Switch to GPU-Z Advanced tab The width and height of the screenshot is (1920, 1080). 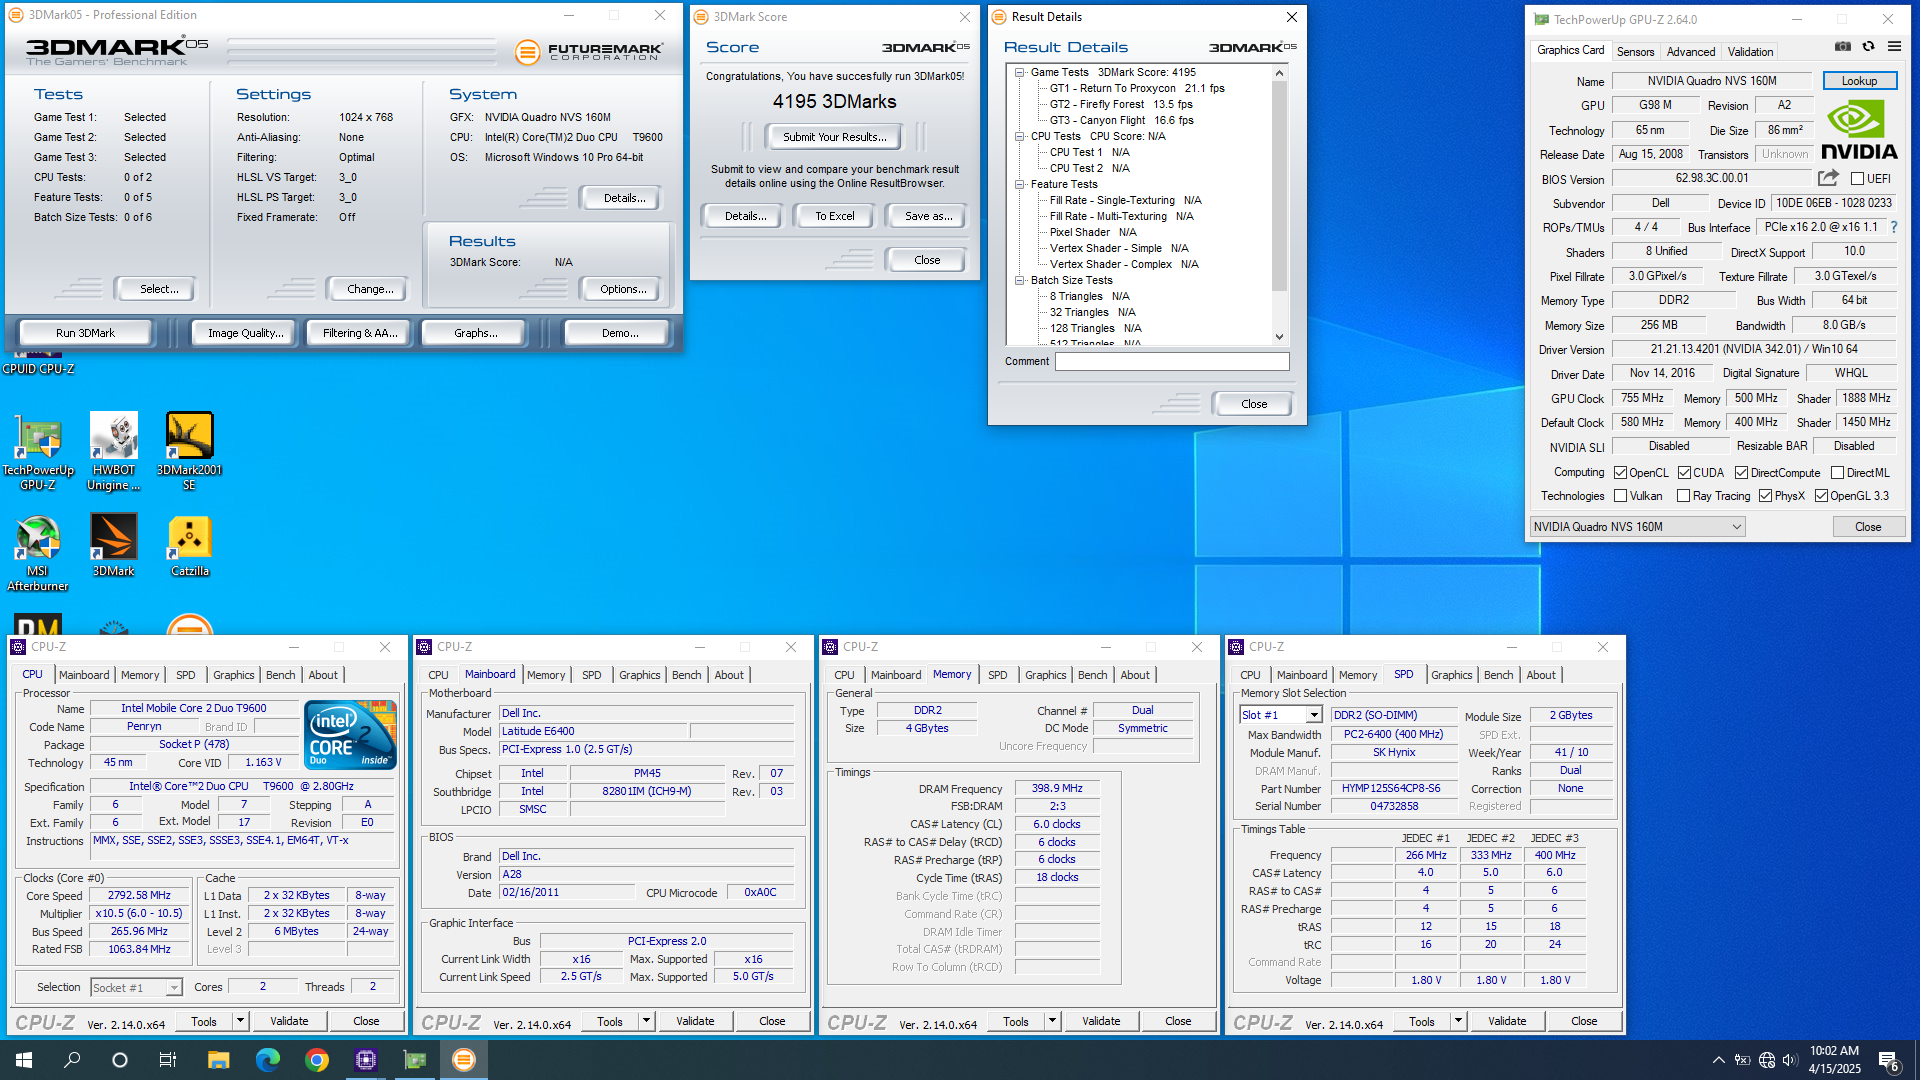click(1691, 52)
